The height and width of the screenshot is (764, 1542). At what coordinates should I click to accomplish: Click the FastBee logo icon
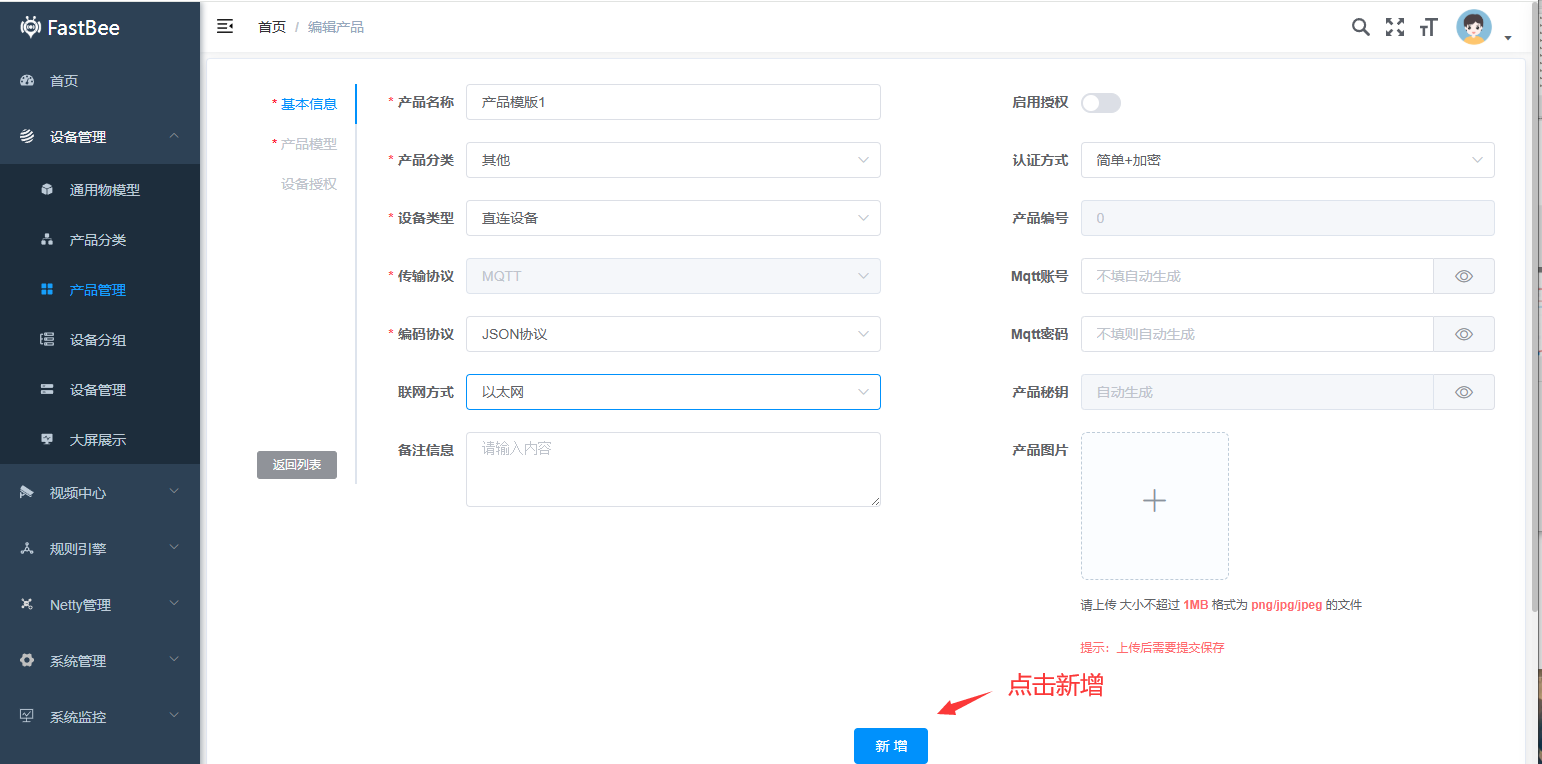[31, 27]
